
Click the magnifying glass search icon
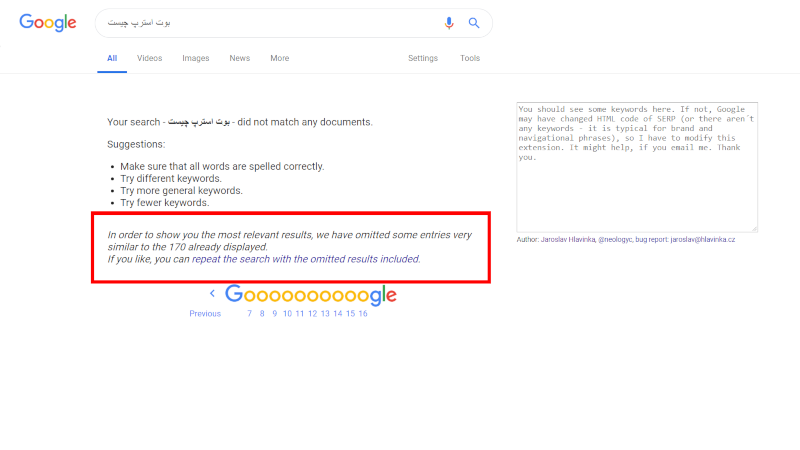474,23
